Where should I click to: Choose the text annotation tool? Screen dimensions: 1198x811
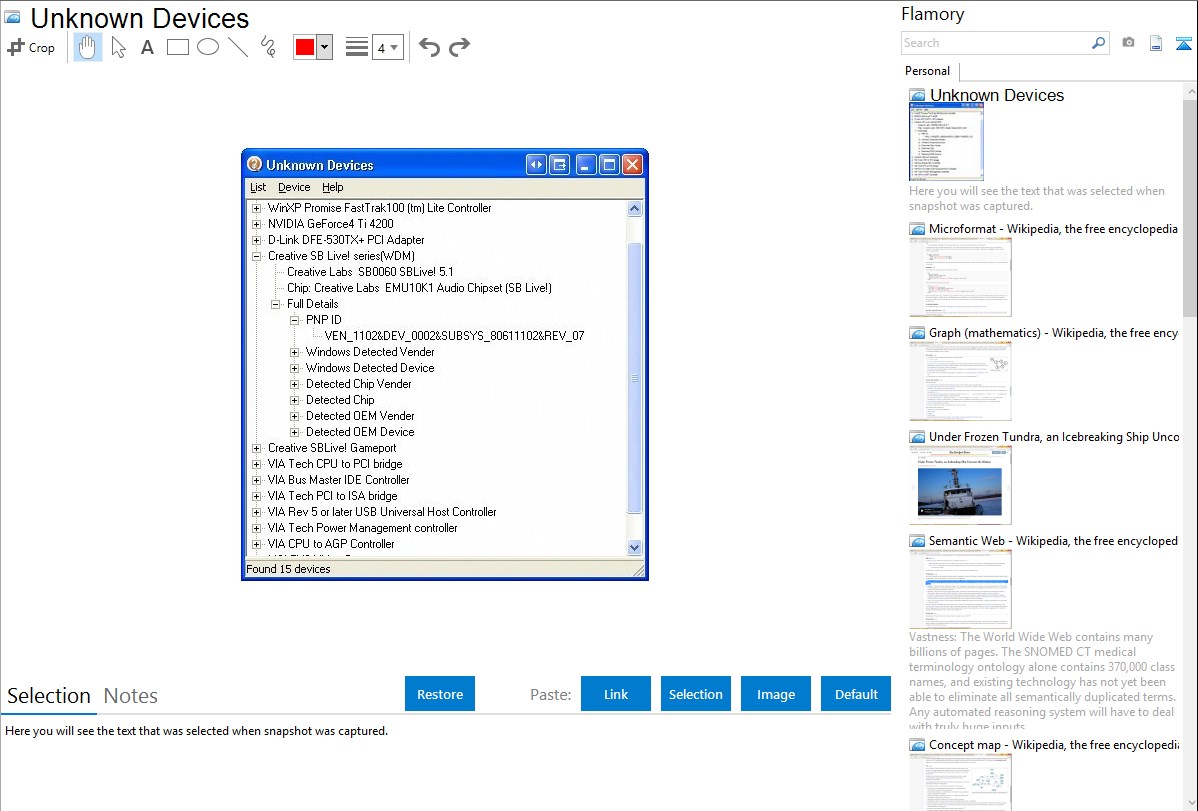coord(147,47)
